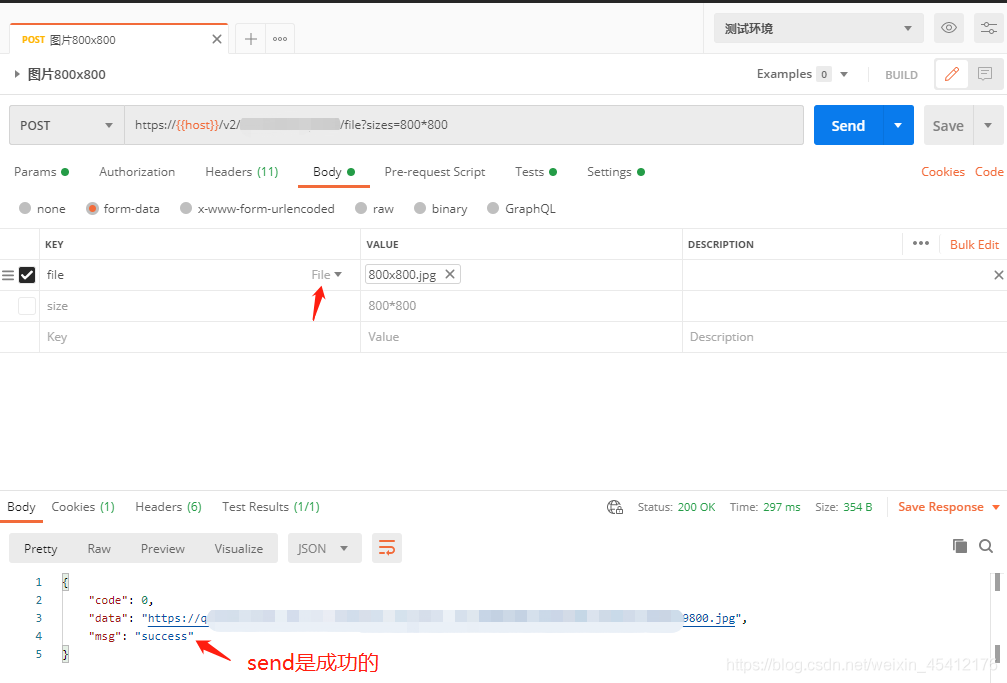Click the blue Send button

848,125
